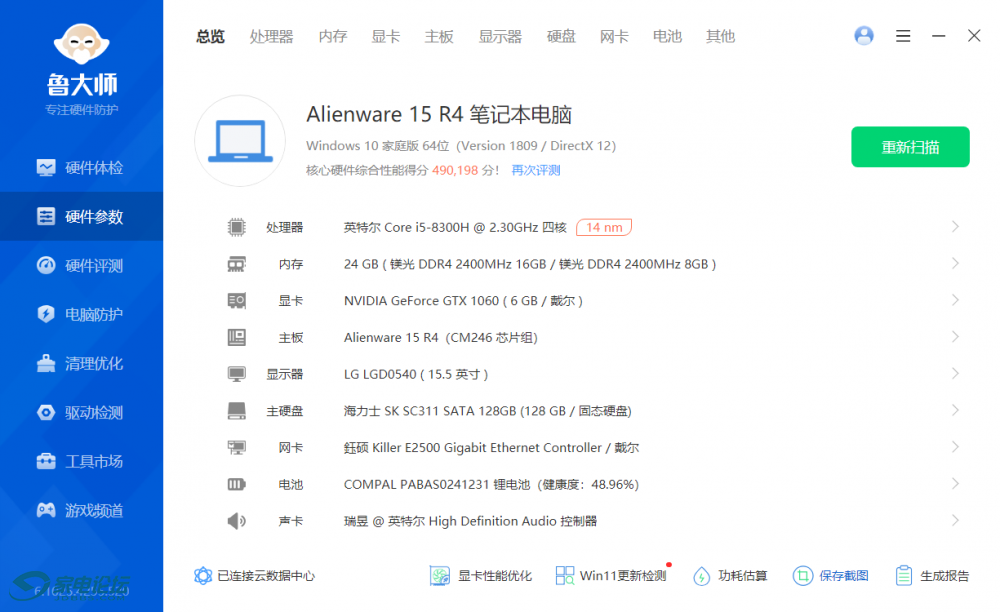Switch to the 硬盘 tab
Screen dimensions: 1000x612
pos(561,36)
